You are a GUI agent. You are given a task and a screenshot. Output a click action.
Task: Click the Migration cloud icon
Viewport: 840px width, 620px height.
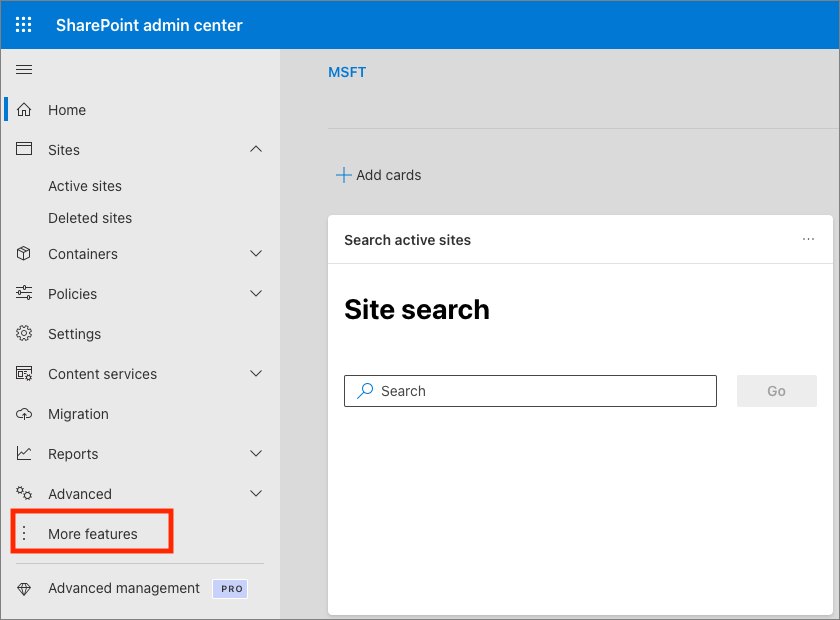(24, 414)
